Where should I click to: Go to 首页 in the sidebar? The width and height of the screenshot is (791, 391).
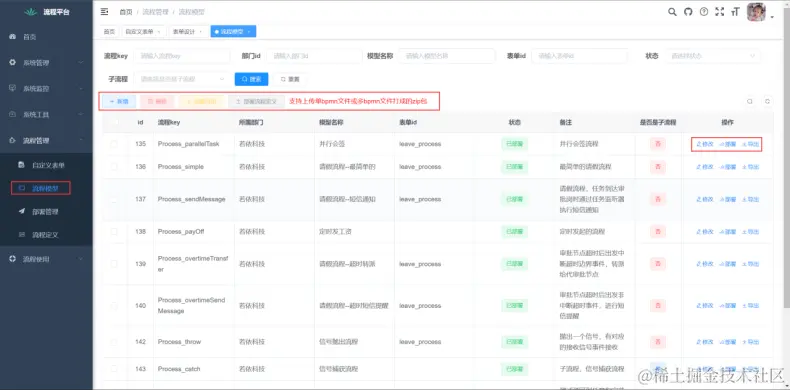(x=46, y=37)
